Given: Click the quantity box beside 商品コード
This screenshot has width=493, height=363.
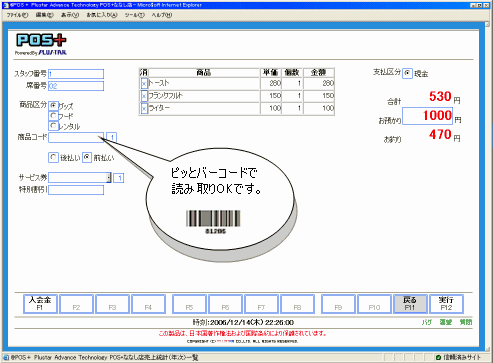Looking at the screenshot, I should [112, 137].
